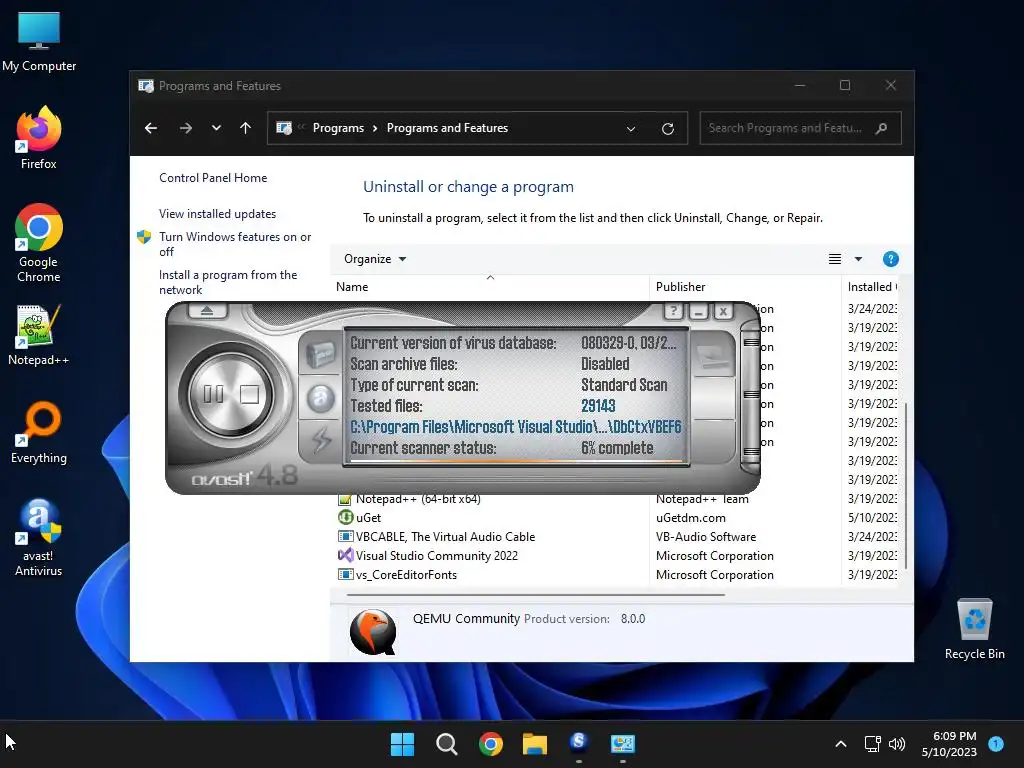Open avast! virus chest icon
The image size is (1024, 768).
click(x=320, y=355)
